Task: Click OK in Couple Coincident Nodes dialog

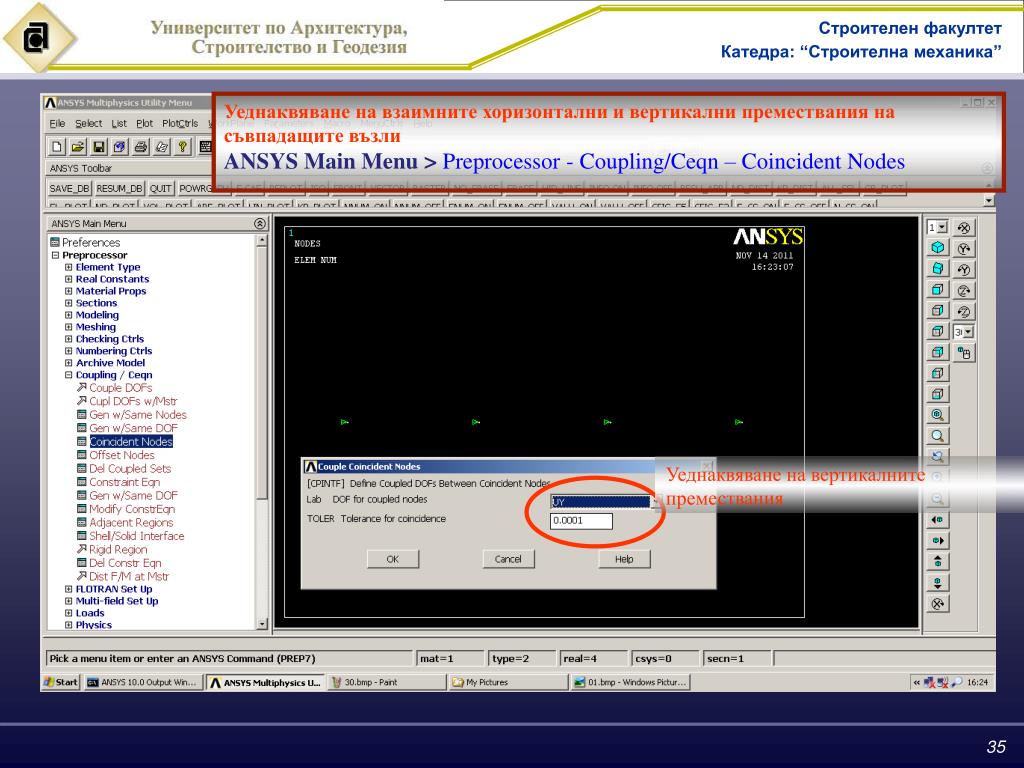Action: (x=392, y=559)
